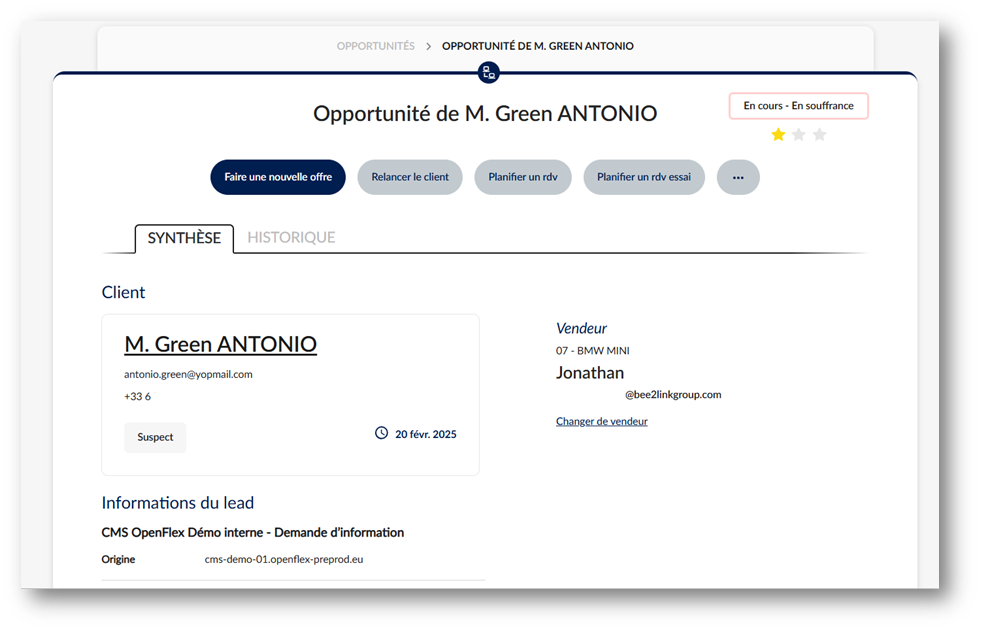Click phone number +33 6
Screen dimensions: 981x631
(x=137, y=396)
